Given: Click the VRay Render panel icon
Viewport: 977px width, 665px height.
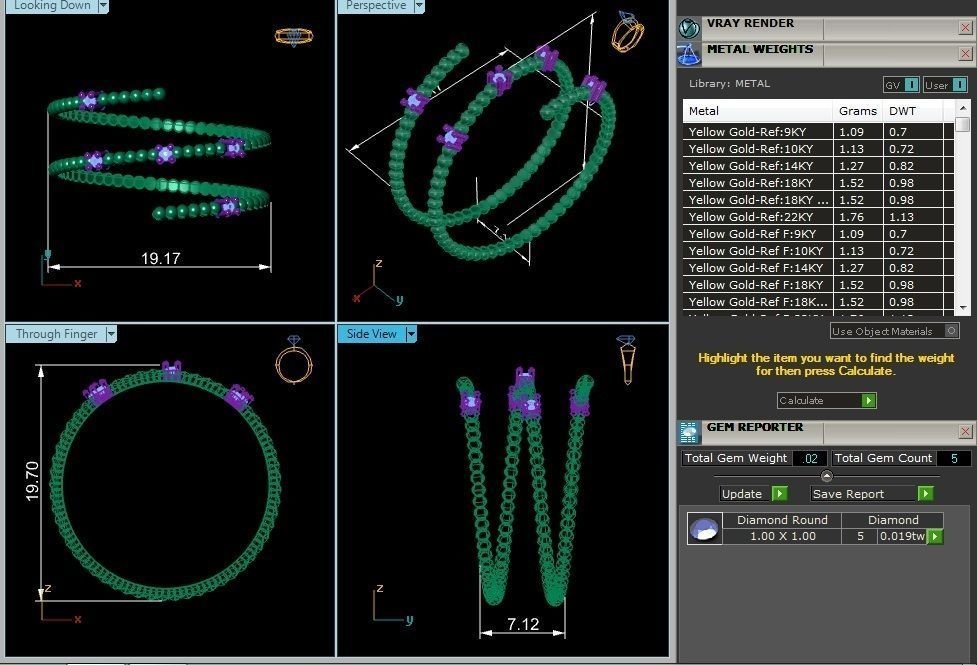Looking at the screenshot, I should tap(689, 28).
